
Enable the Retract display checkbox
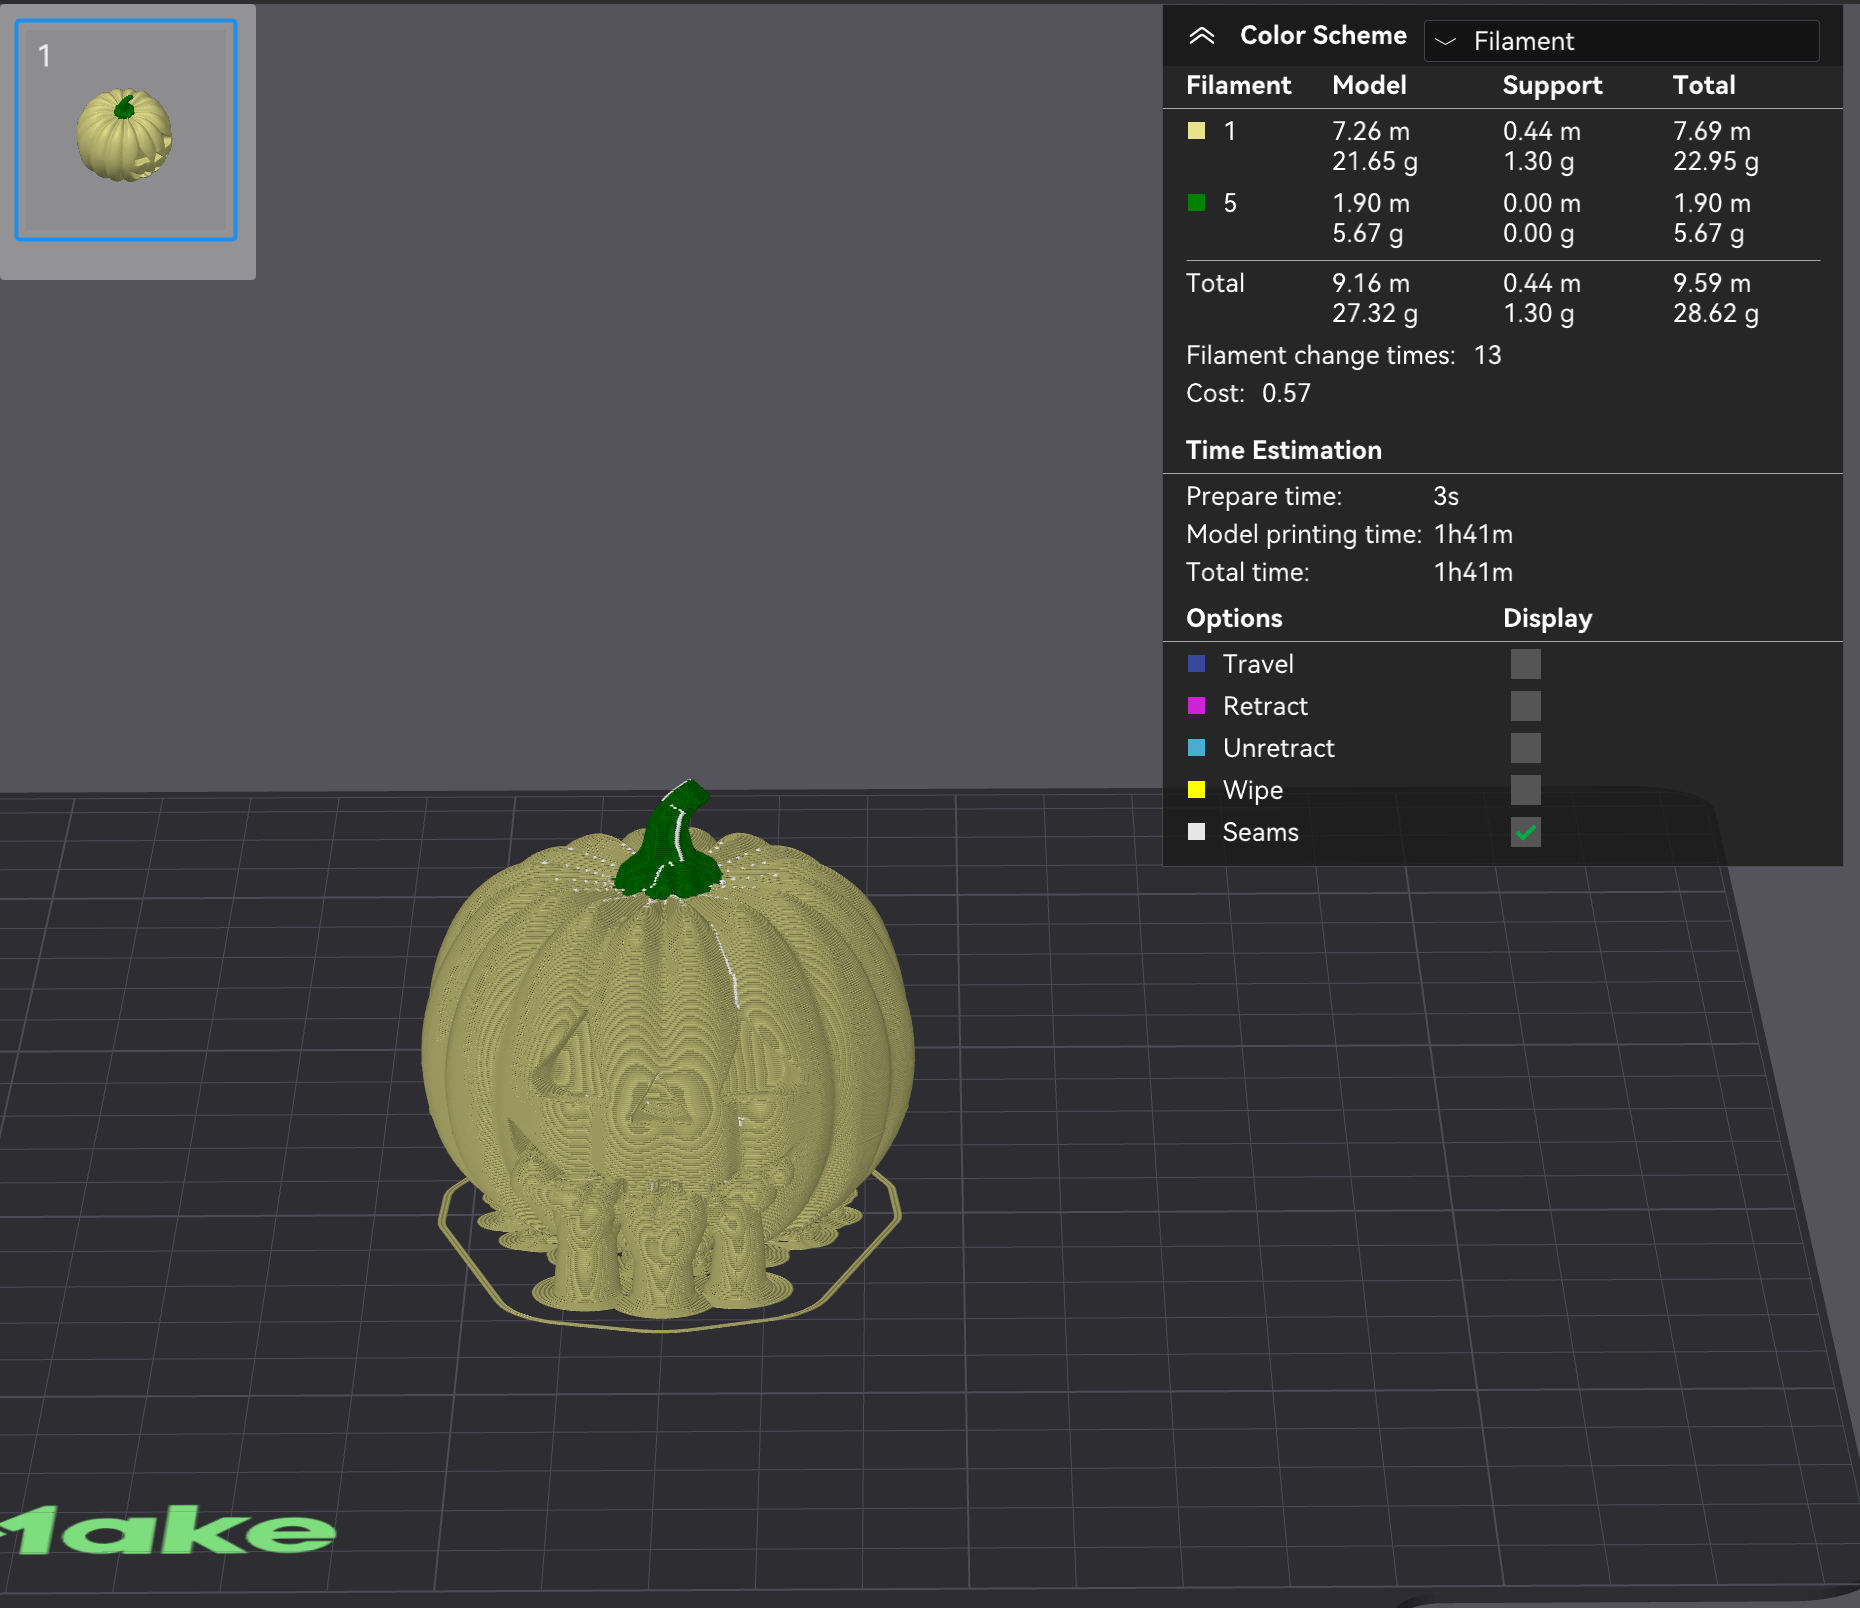click(1525, 706)
